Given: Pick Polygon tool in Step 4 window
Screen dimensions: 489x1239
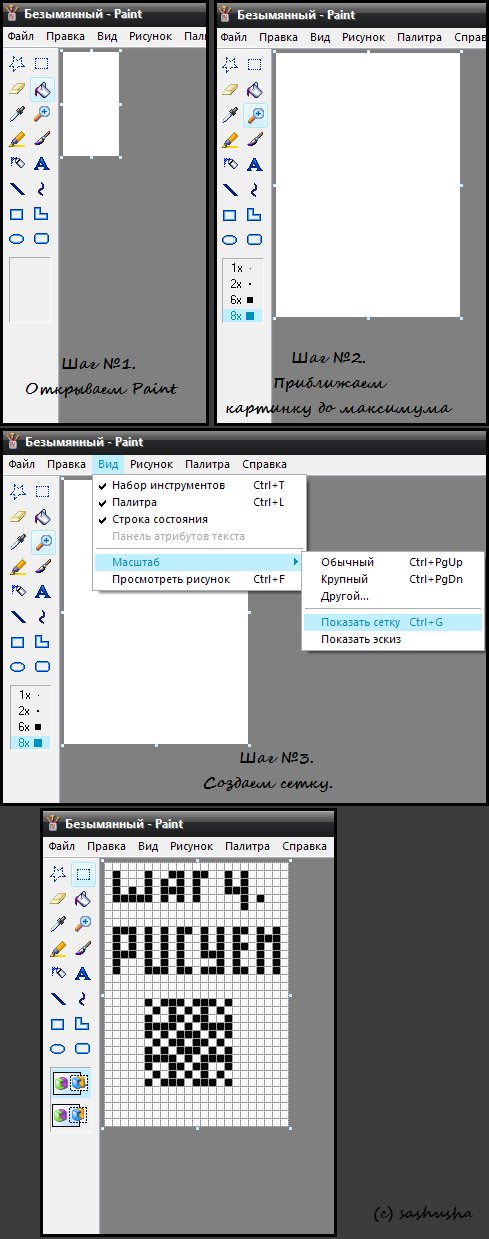Looking at the screenshot, I should tap(83, 1023).
